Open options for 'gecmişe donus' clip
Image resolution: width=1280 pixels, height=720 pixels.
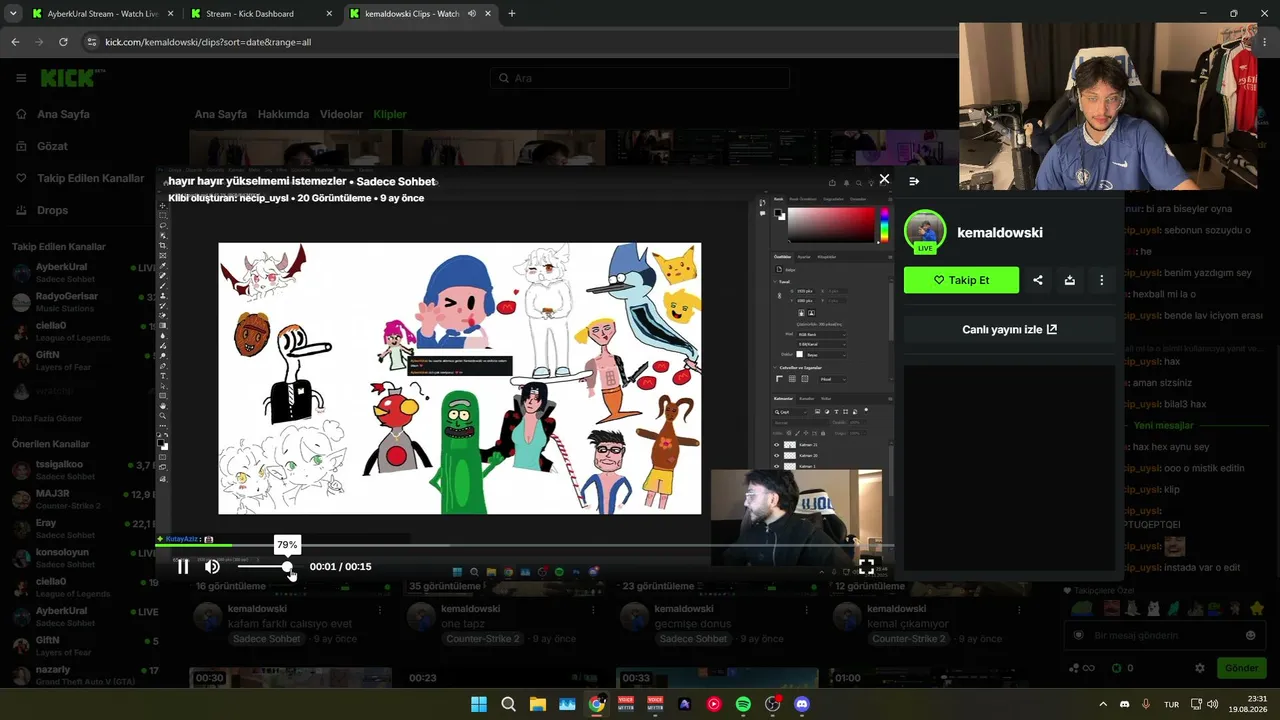(808, 609)
